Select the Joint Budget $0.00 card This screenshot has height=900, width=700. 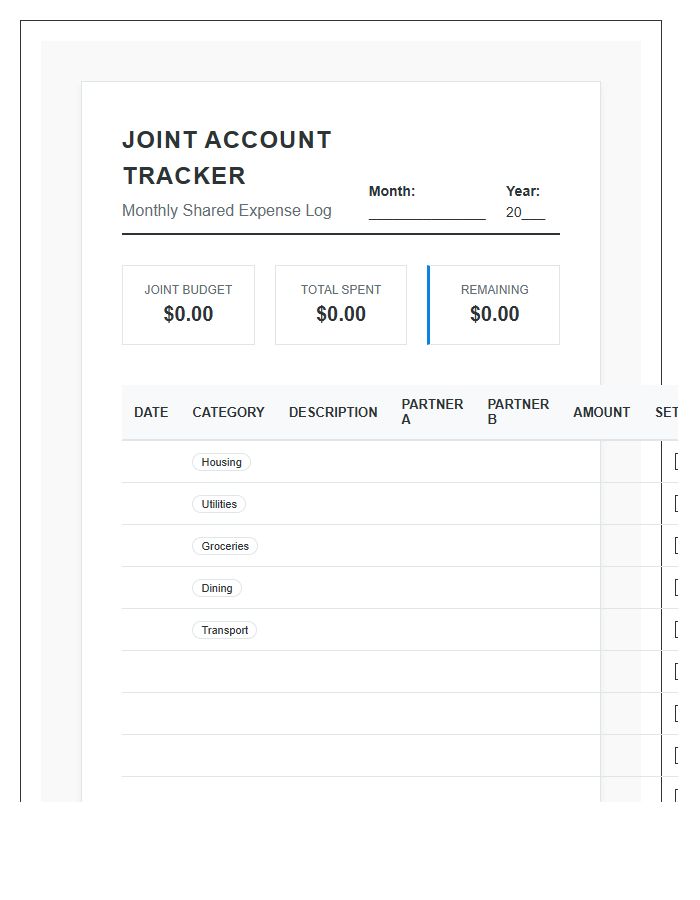[x=188, y=305]
